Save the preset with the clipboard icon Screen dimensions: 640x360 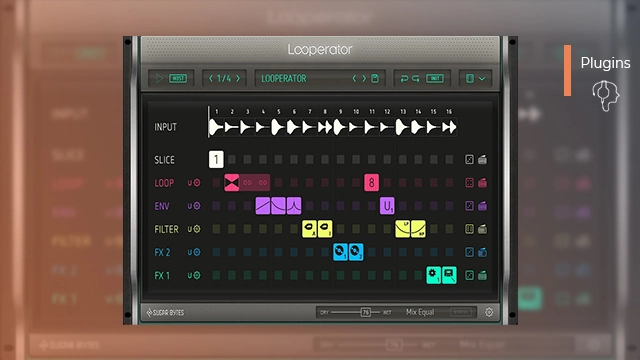pyautogui.click(x=375, y=78)
